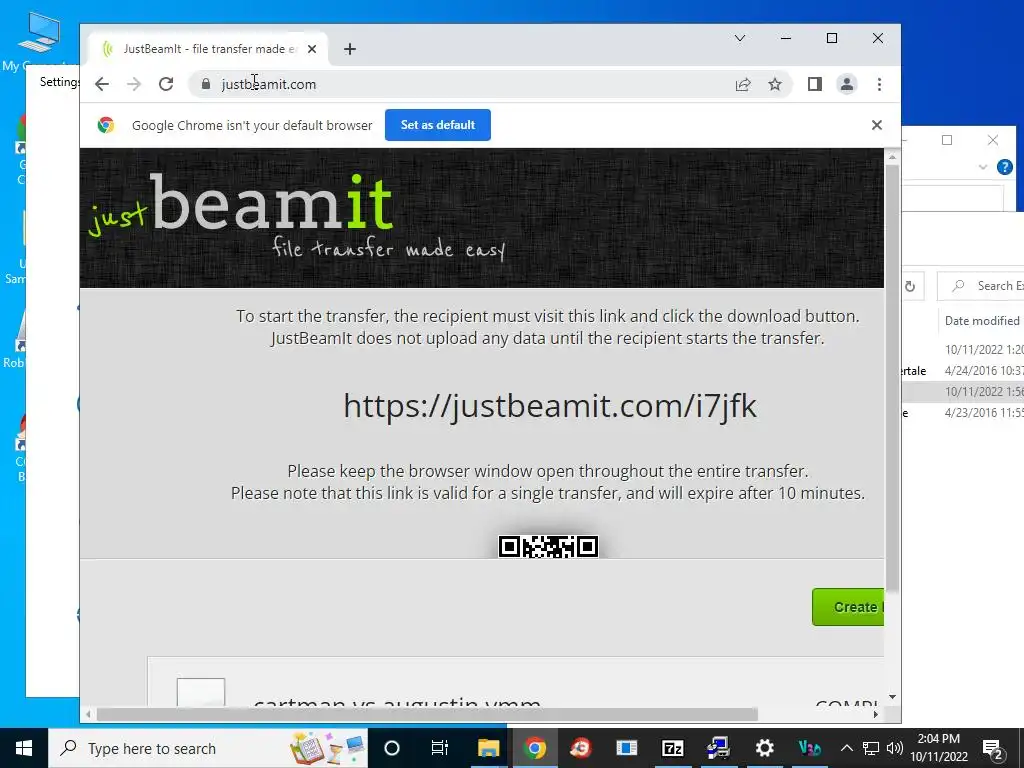Switch to Chrome taskbar icon

coord(535,748)
